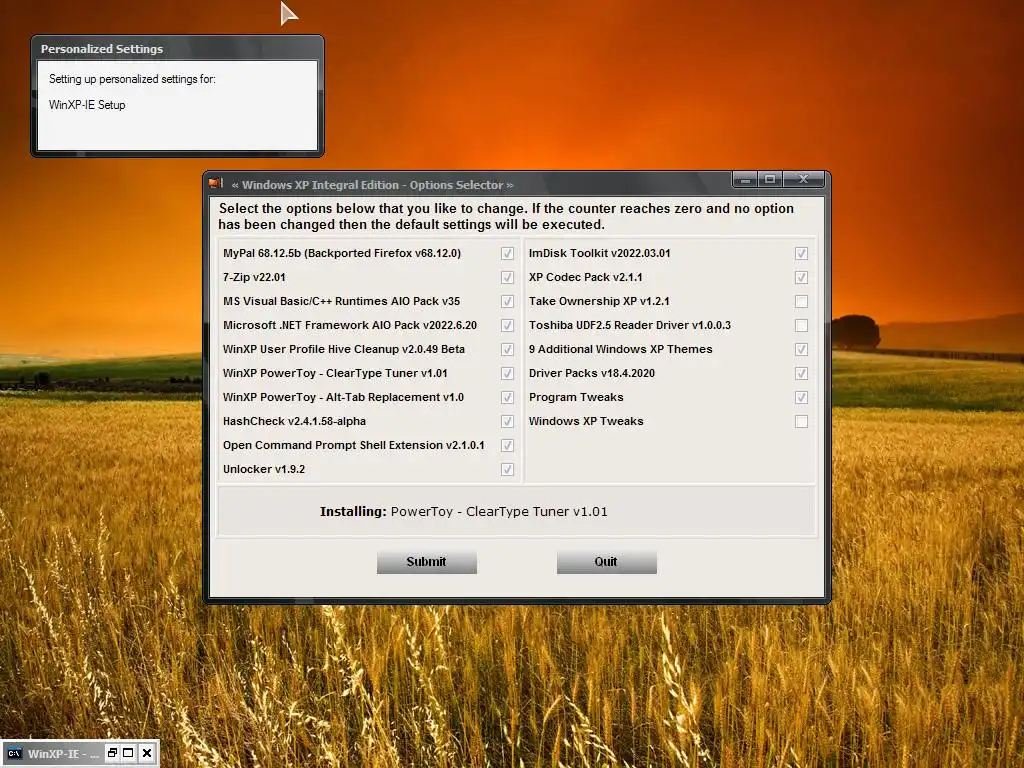The image size is (1024, 768).
Task: Click the 'Driver Packs v18.4.2020' label
Action: [x=592, y=374]
